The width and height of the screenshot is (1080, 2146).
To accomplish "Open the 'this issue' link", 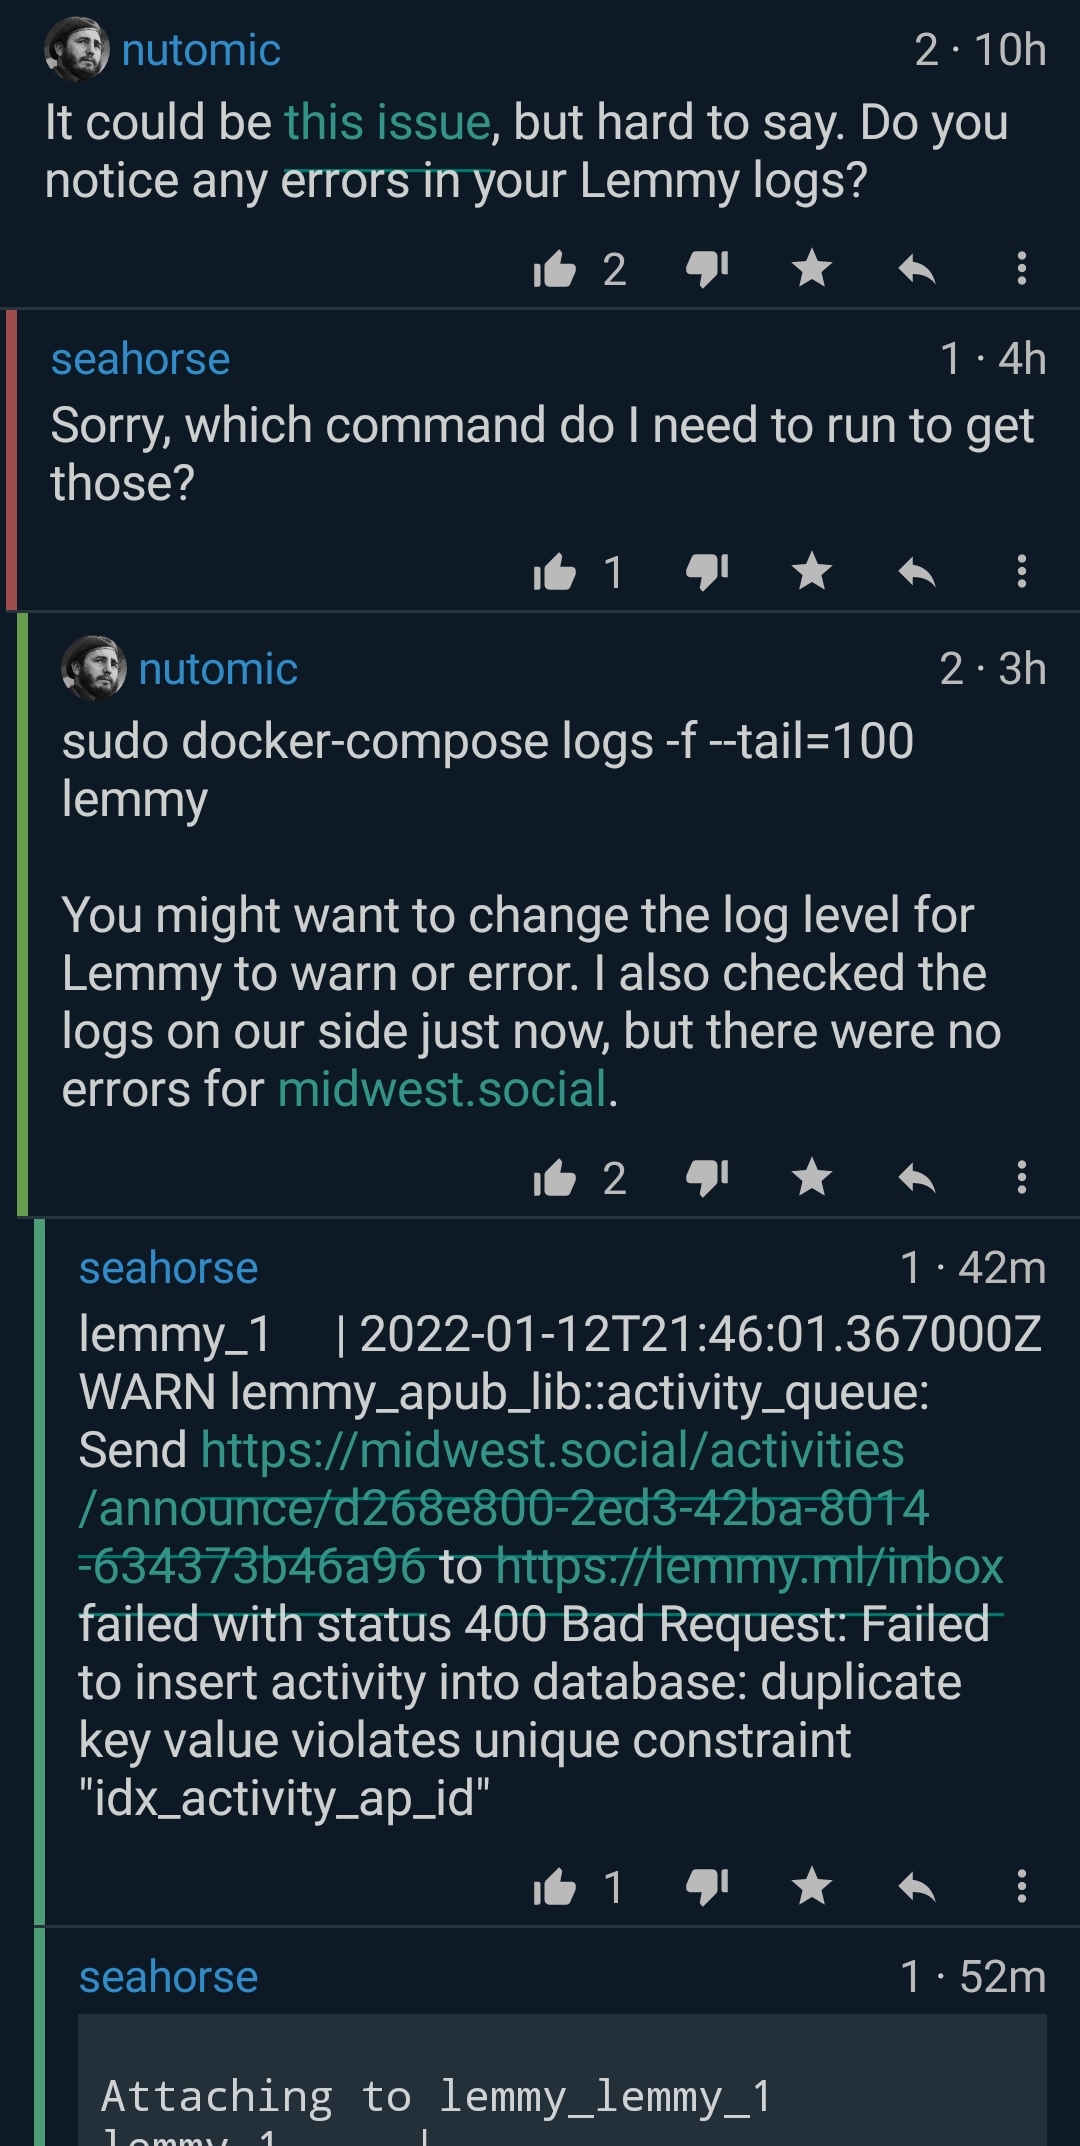I will pos(387,123).
